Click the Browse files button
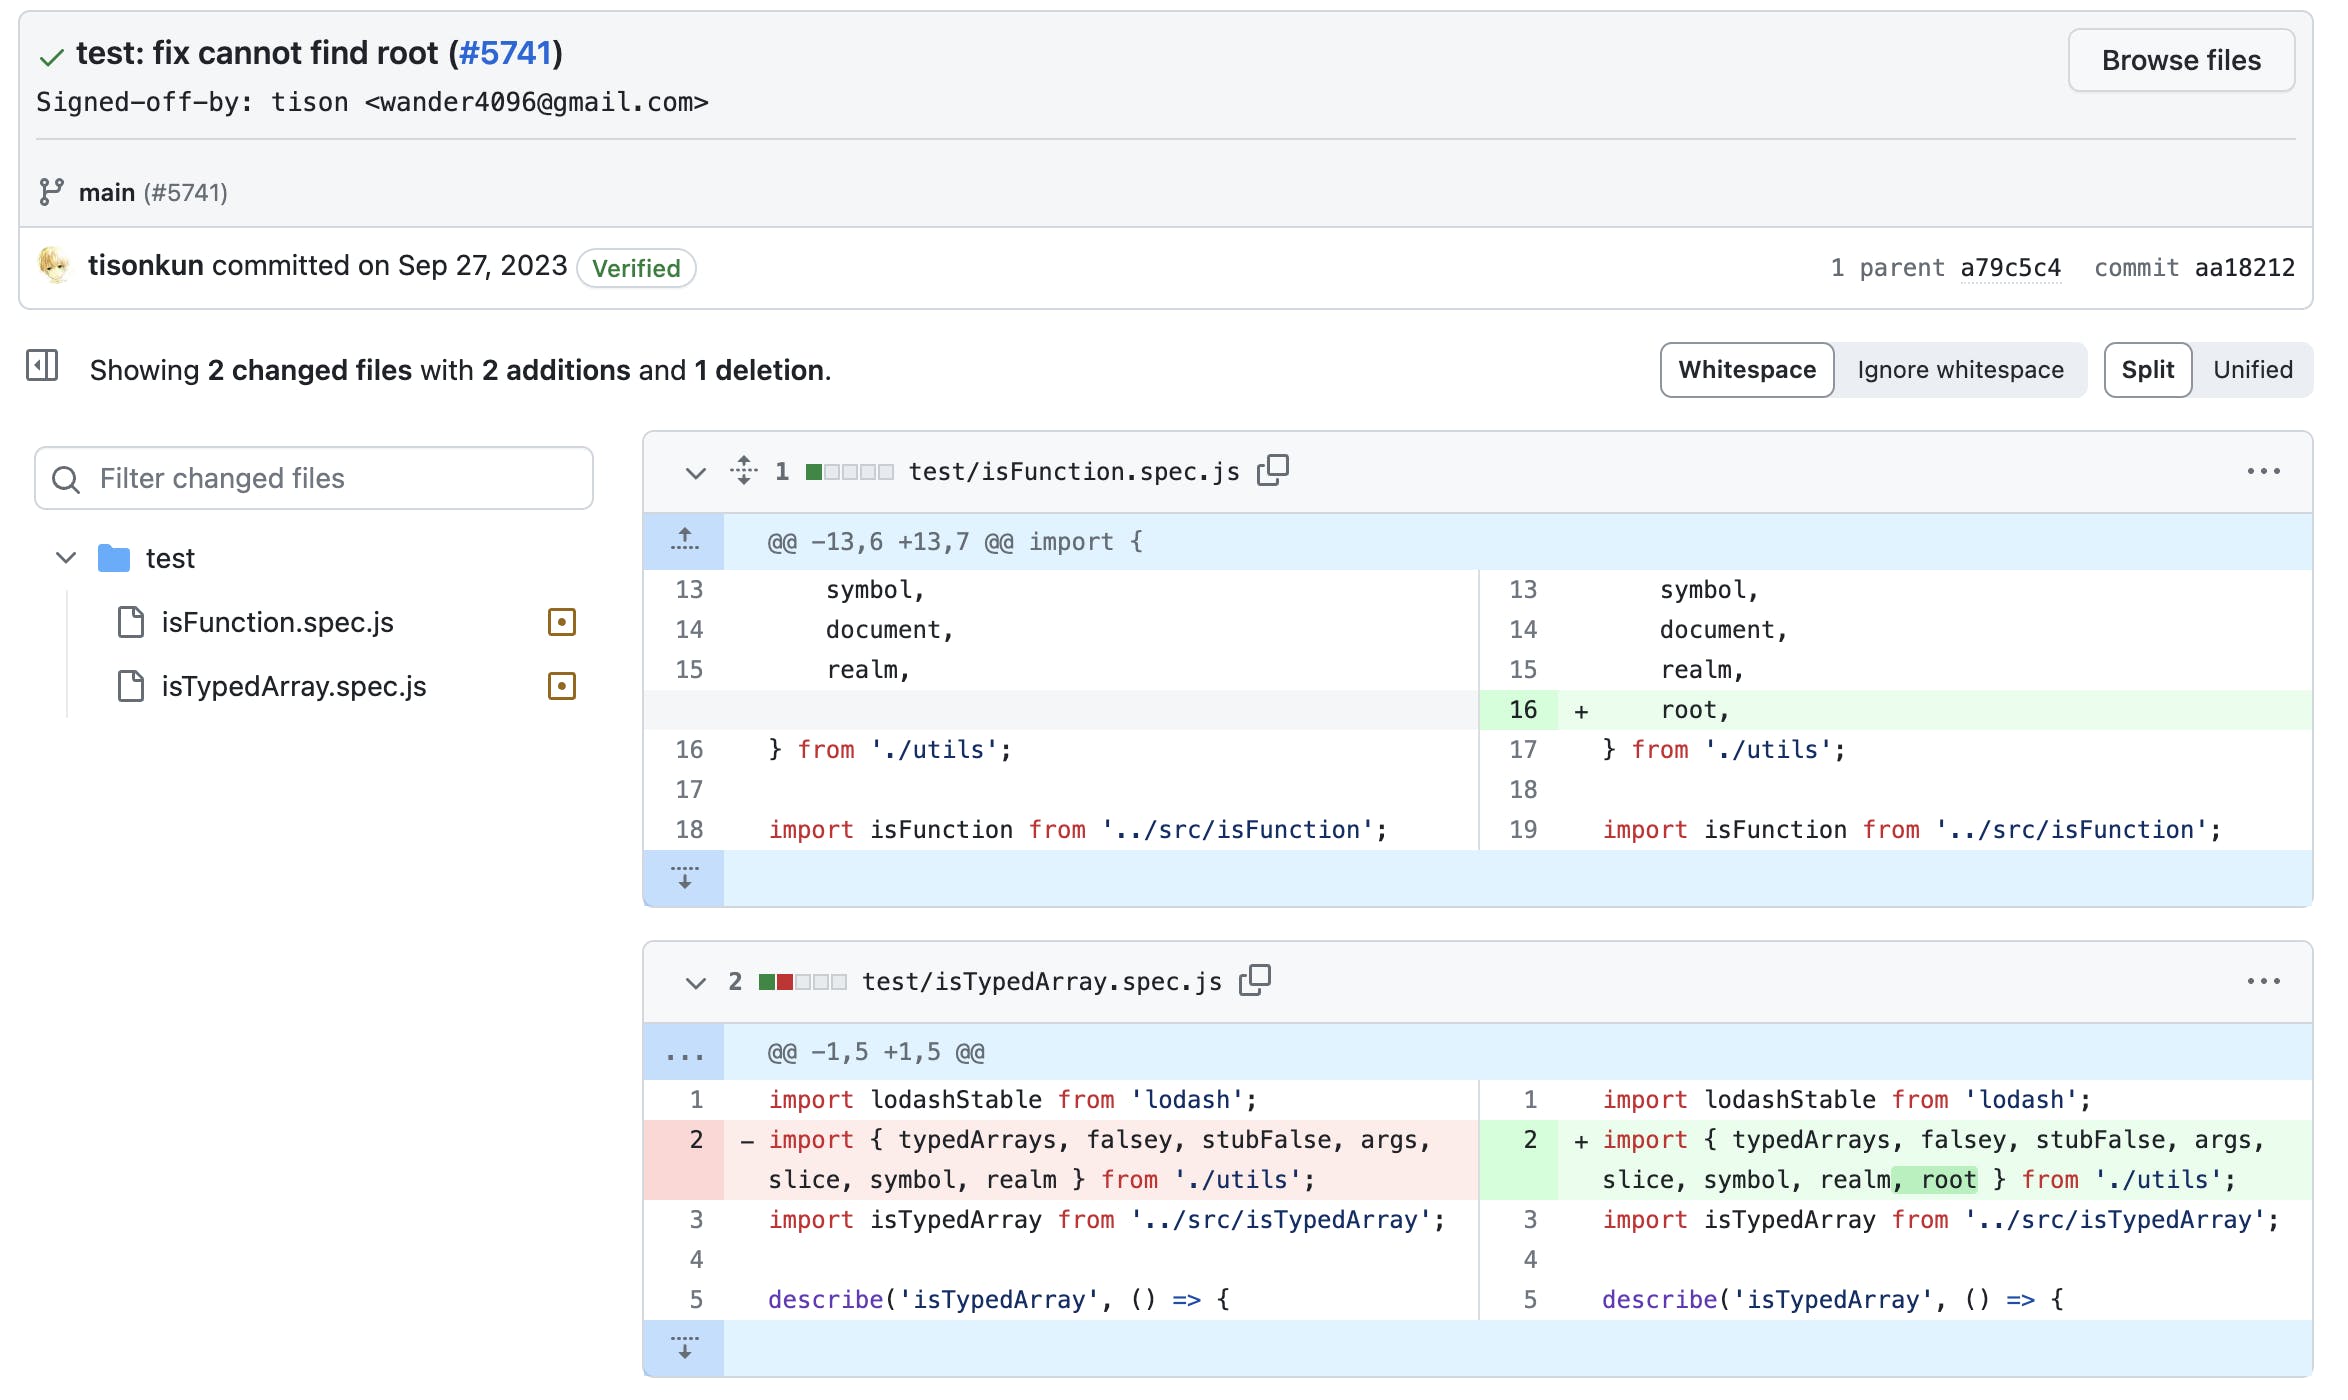 [x=2181, y=60]
